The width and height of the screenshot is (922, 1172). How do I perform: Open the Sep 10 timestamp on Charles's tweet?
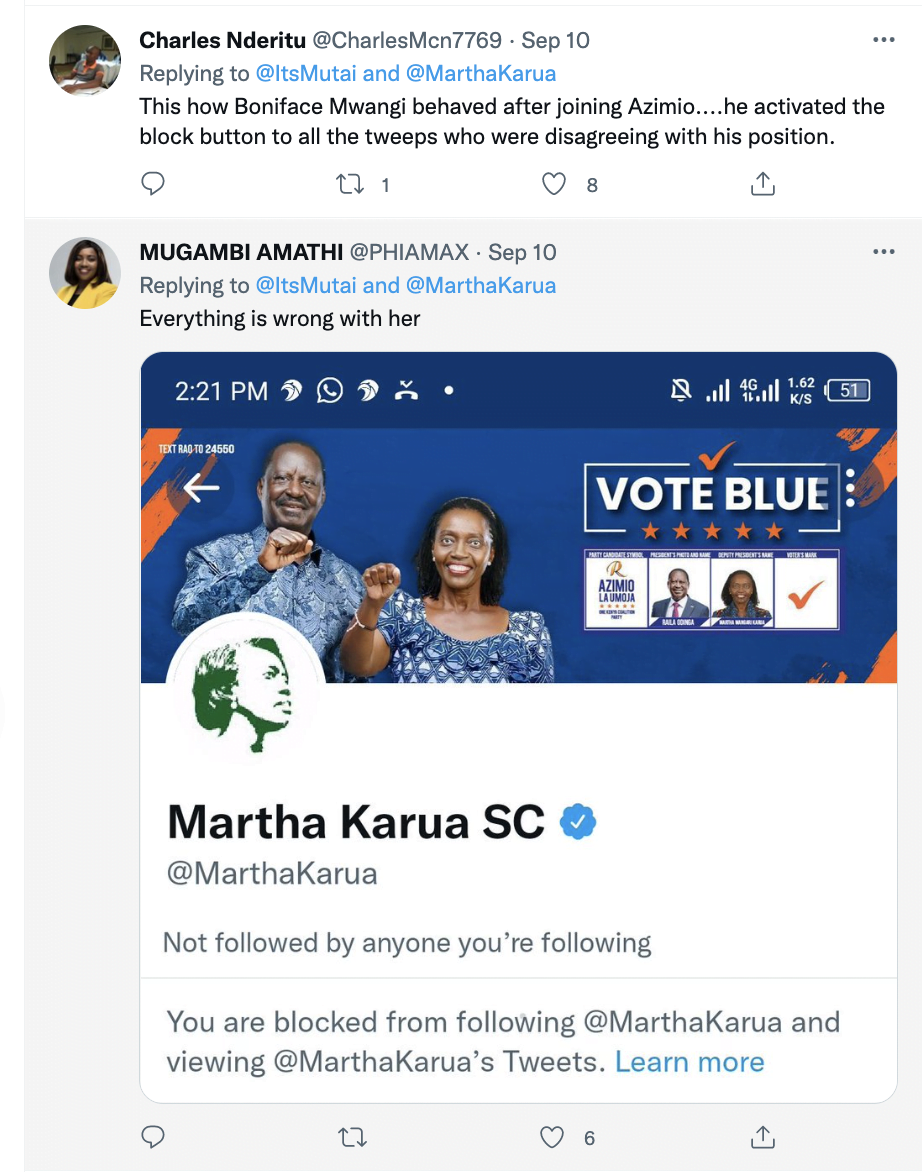tap(555, 40)
